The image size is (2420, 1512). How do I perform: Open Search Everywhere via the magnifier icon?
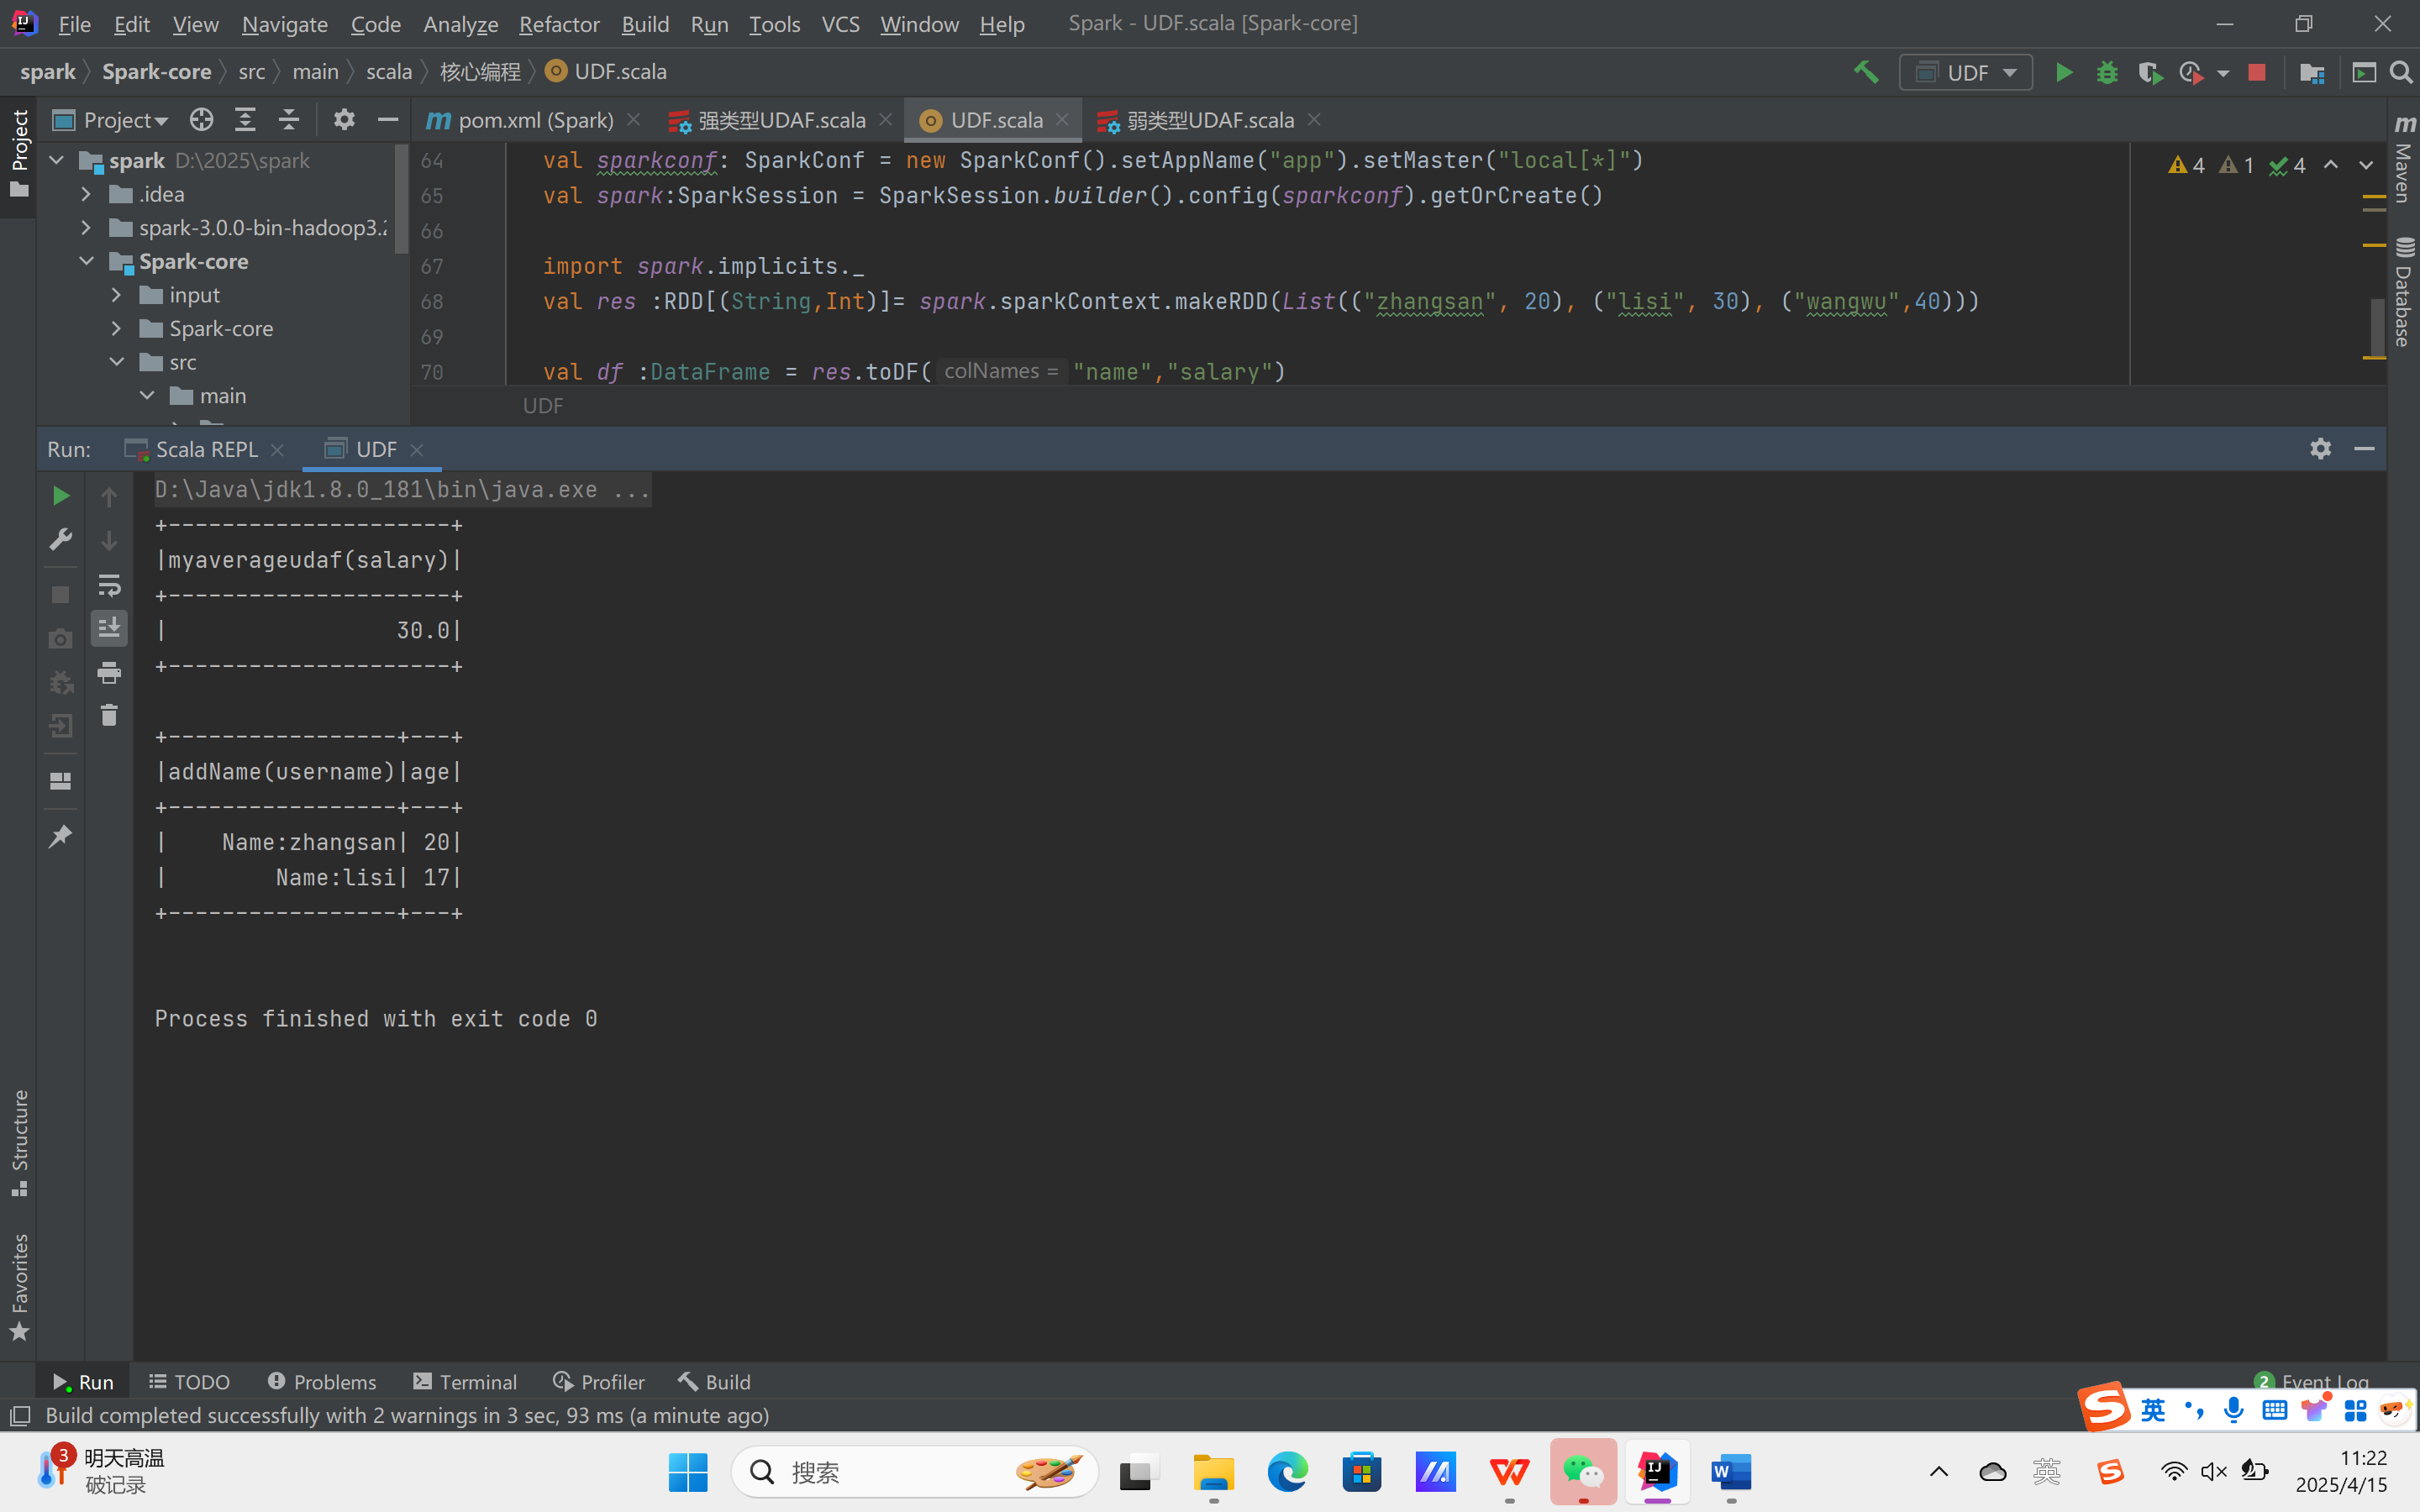pyautogui.click(x=2401, y=73)
